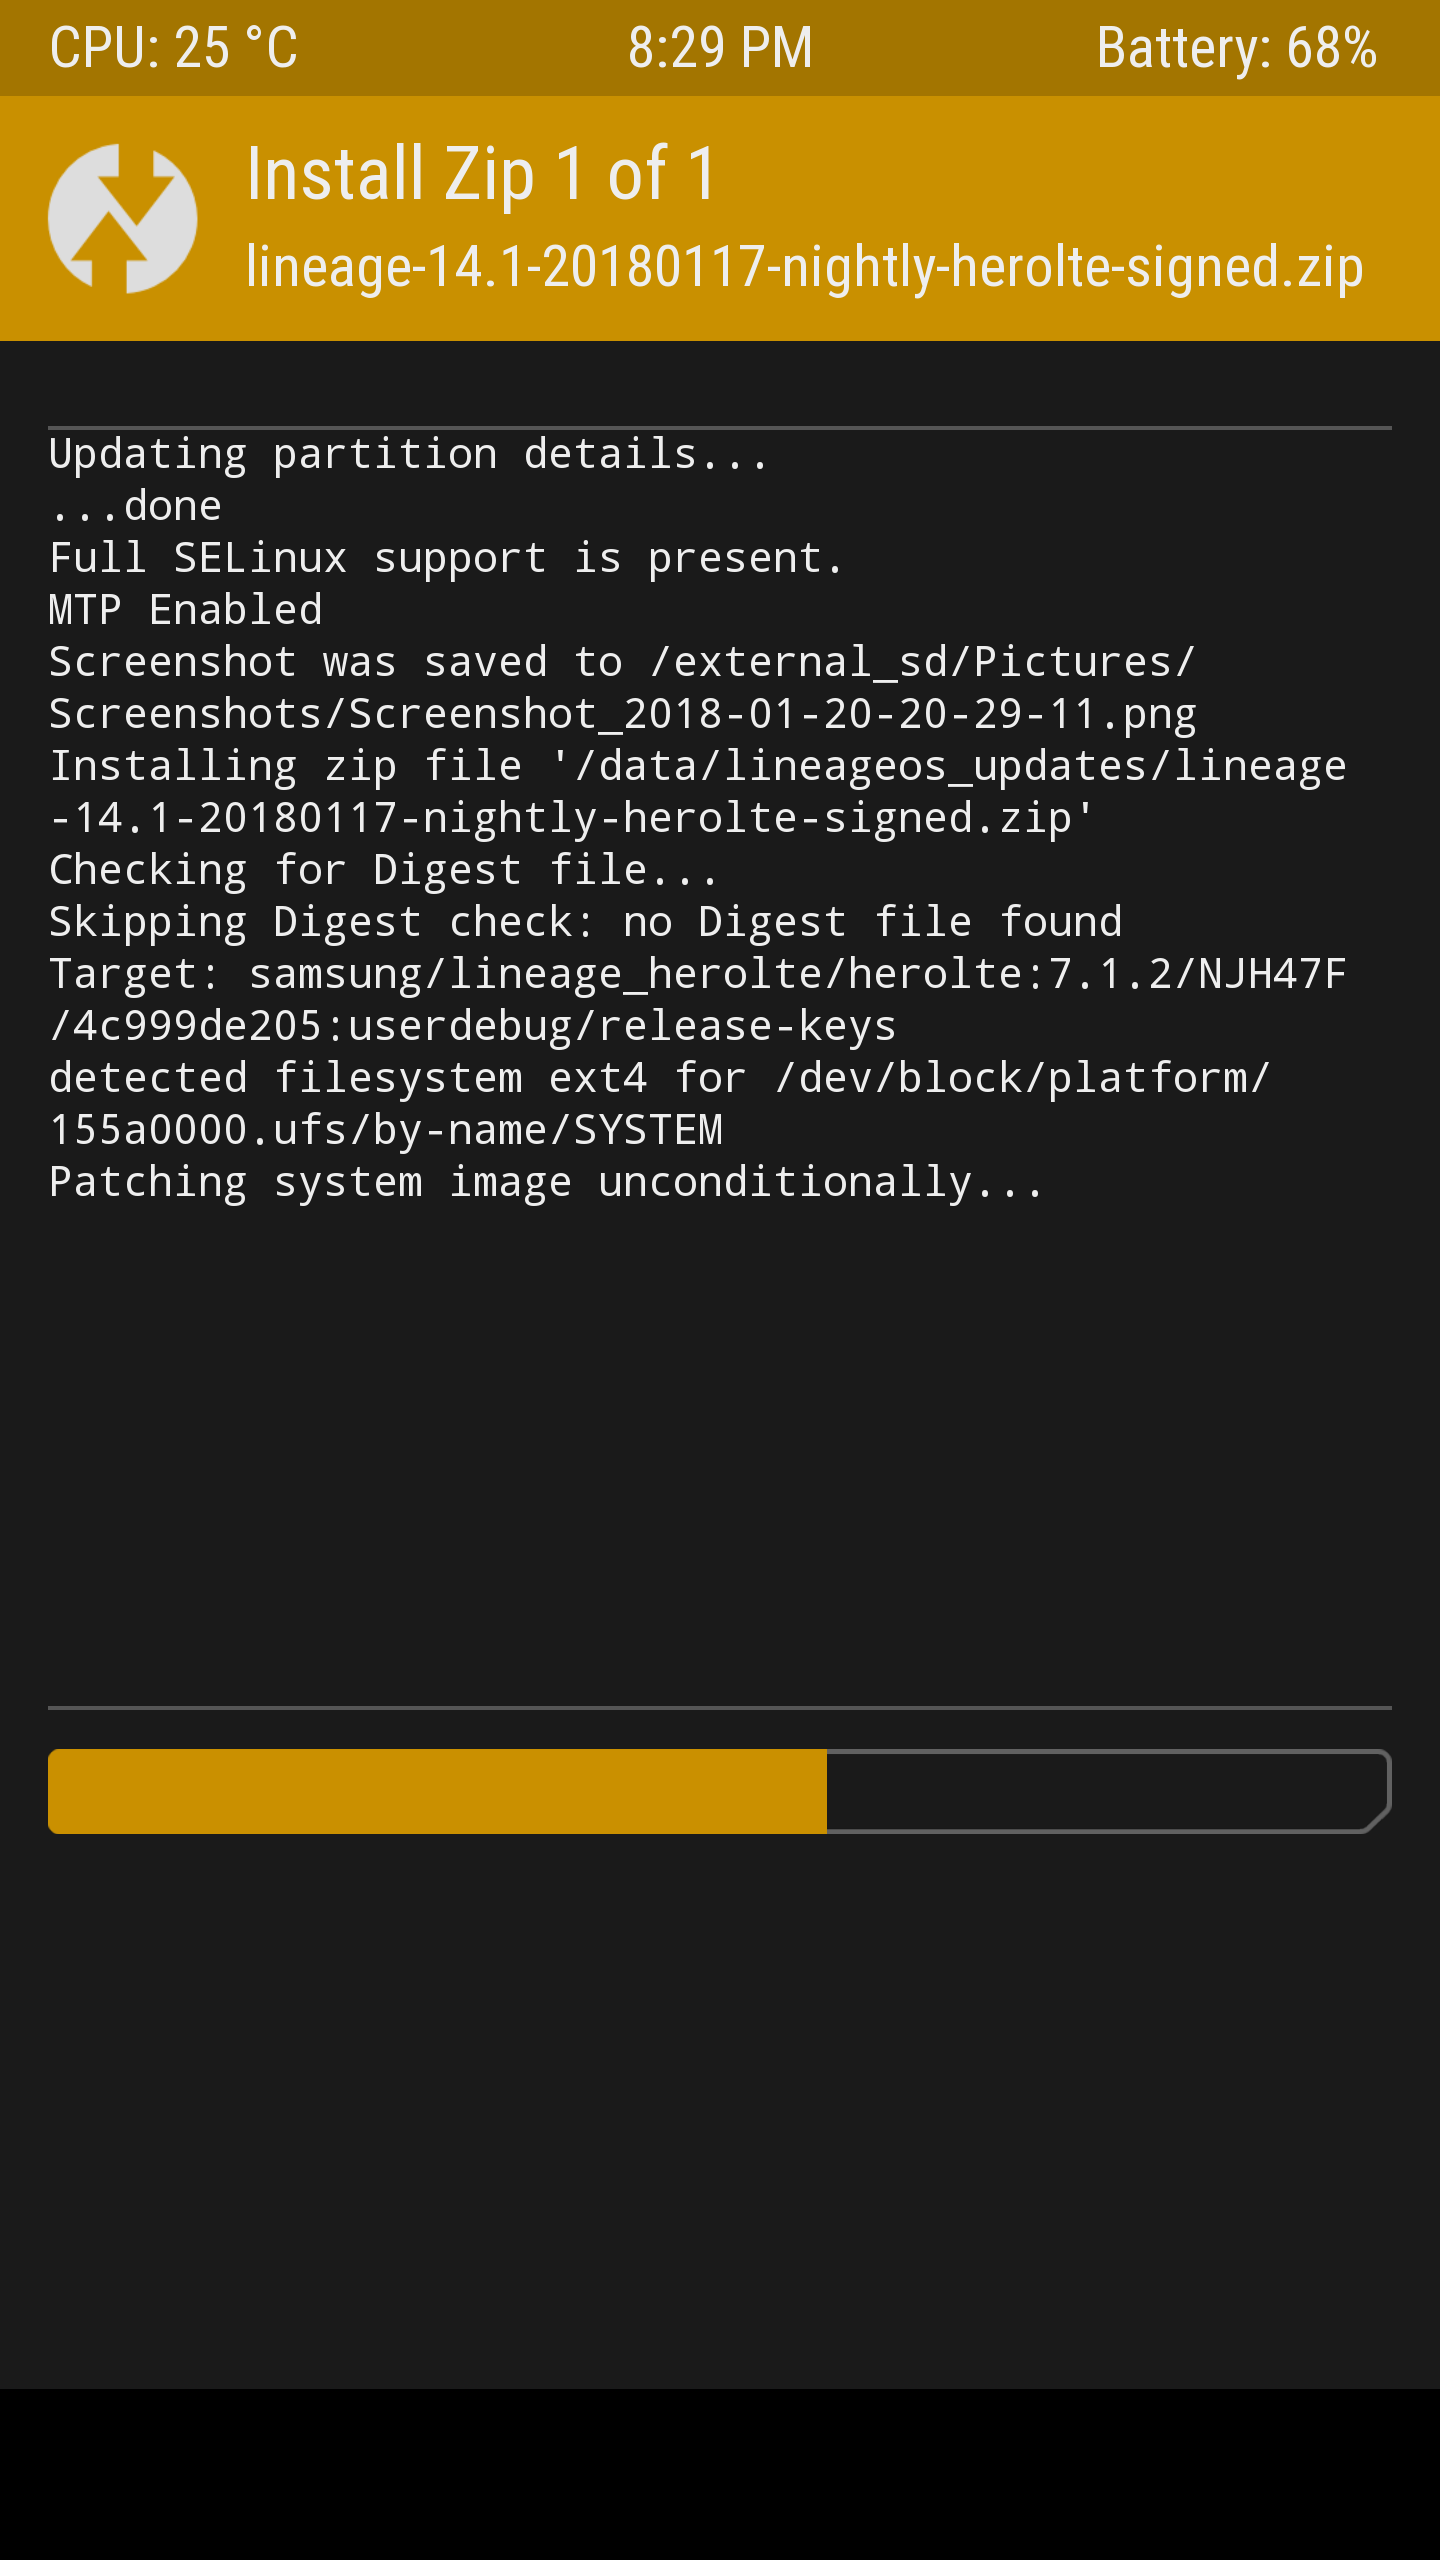Tap the 8:29 PM clock
The image size is (1440, 2560).
(x=720, y=48)
